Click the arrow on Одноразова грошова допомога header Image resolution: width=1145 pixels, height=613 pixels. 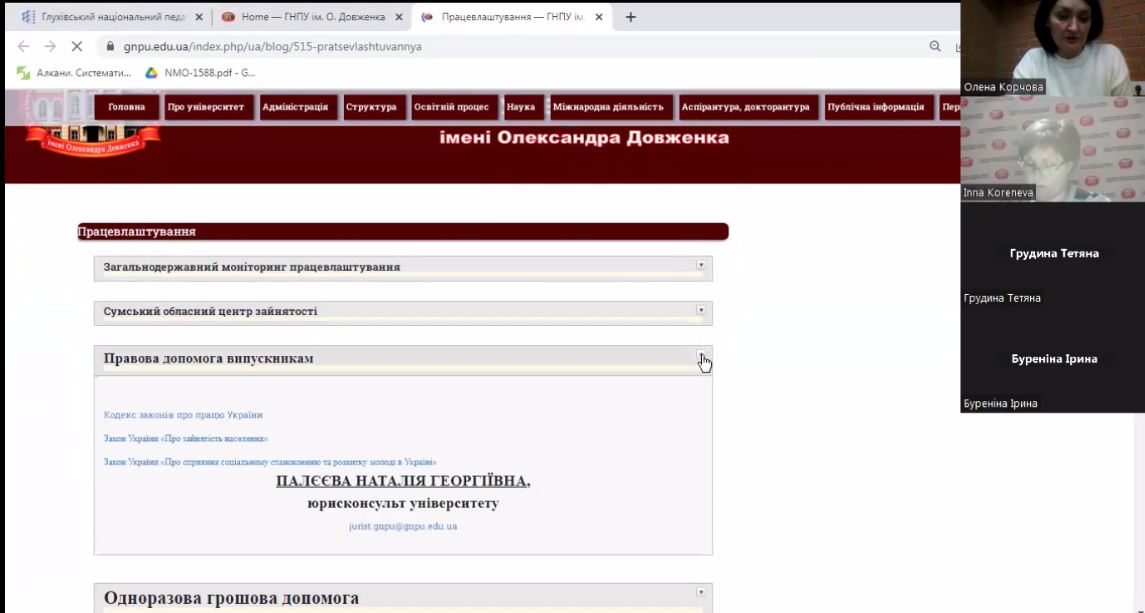coord(700,592)
